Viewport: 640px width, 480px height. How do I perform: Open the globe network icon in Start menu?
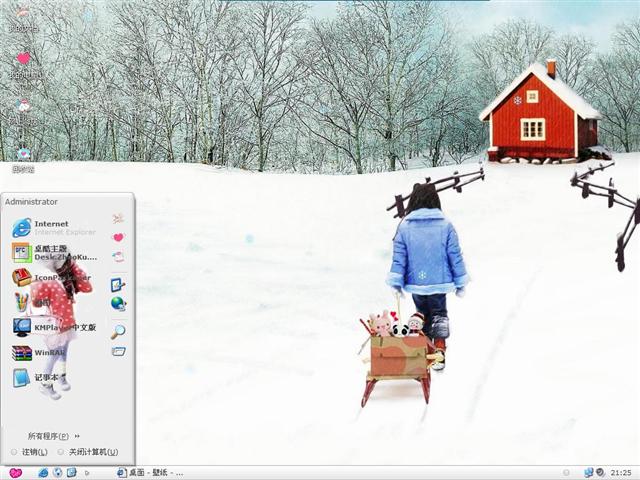[x=118, y=304]
